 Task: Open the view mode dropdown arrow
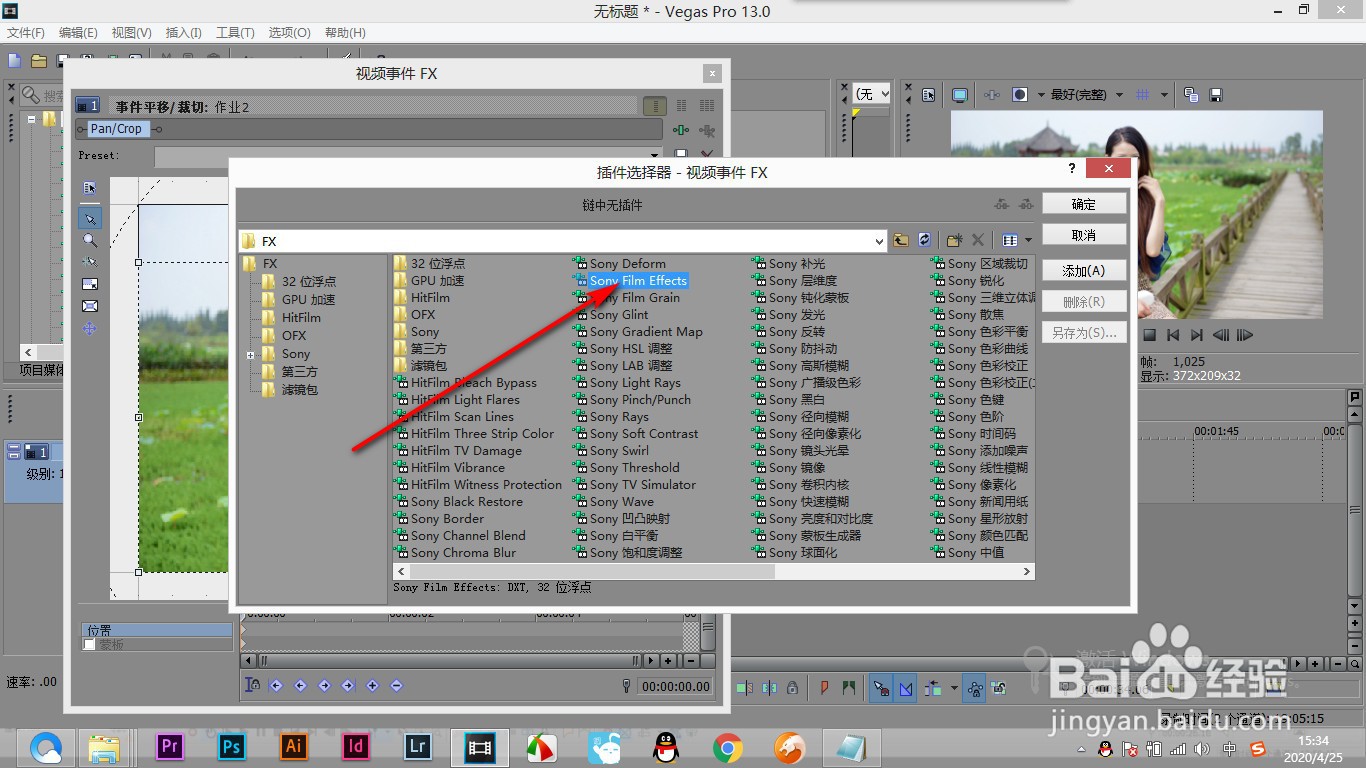click(1029, 241)
